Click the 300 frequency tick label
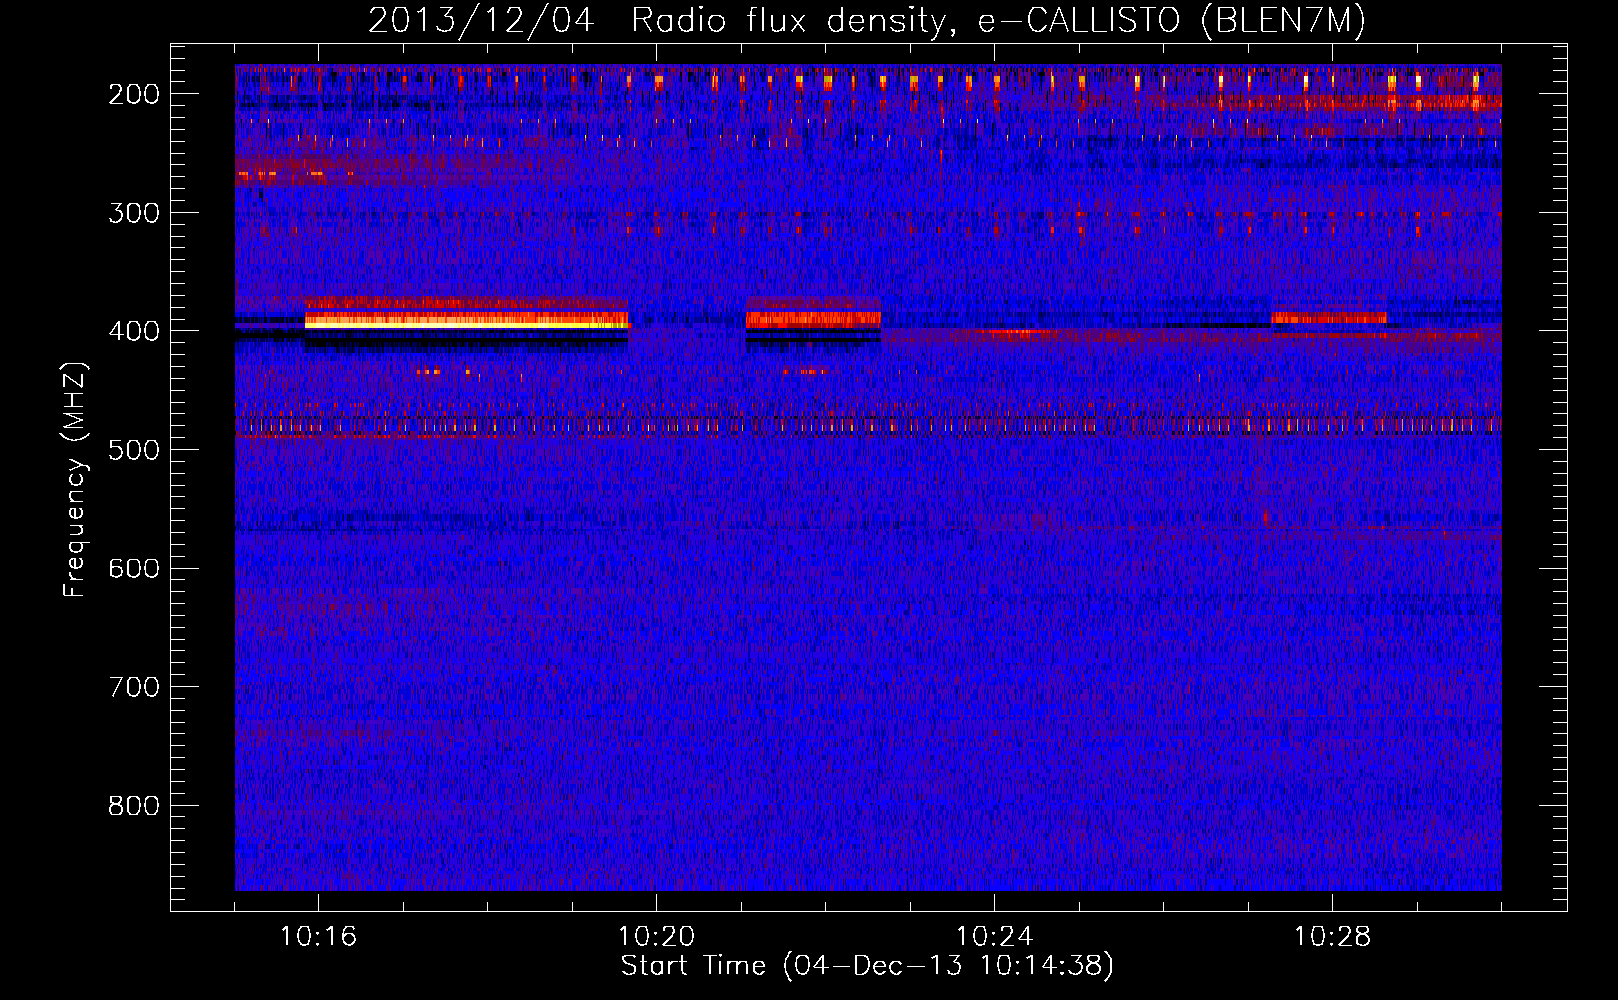Image resolution: width=1618 pixels, height=1000 pixels. pos(134,213)
